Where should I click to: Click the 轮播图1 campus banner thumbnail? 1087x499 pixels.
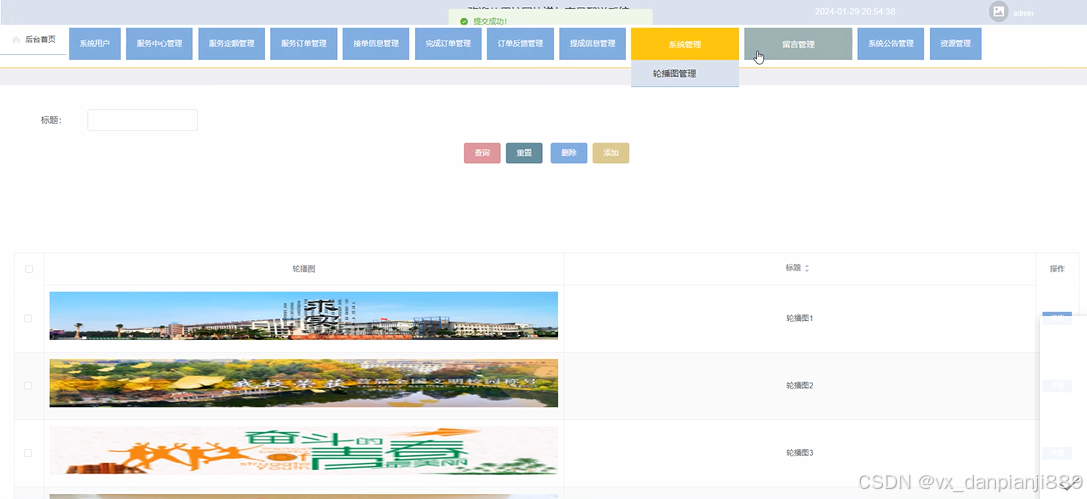(304, 315)
